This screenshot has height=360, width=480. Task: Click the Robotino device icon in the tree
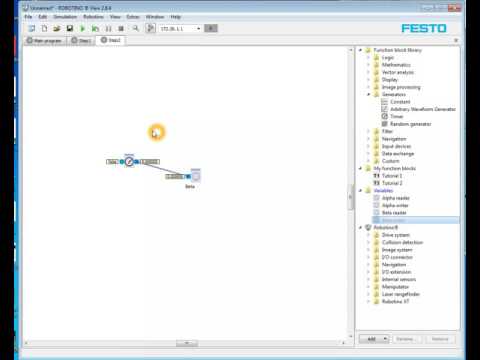pos(368,227)
